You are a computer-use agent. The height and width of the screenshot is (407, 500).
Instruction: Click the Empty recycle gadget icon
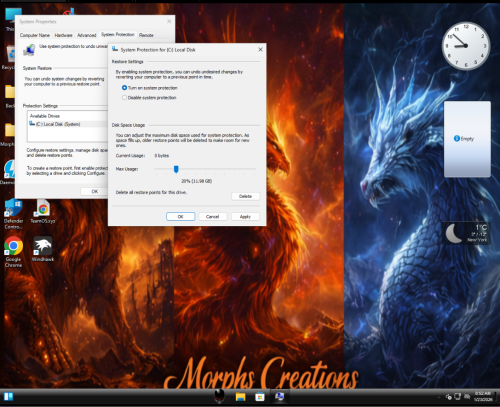click(x=457, y=138)
